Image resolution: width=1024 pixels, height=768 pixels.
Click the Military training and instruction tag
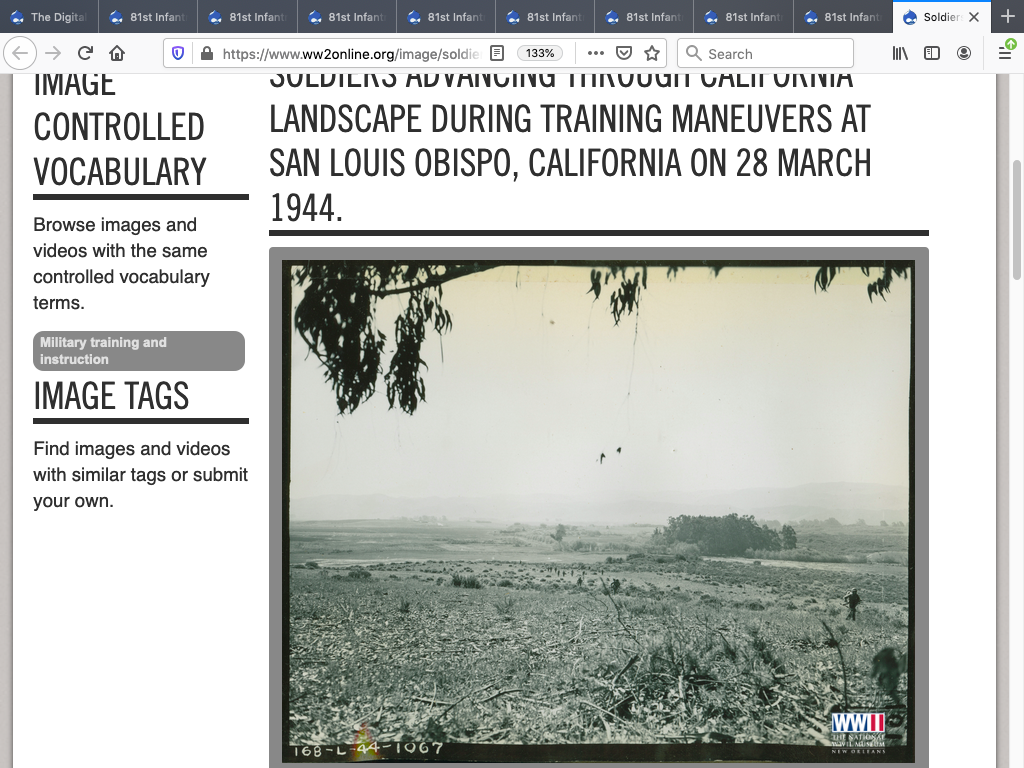[139, 351]
